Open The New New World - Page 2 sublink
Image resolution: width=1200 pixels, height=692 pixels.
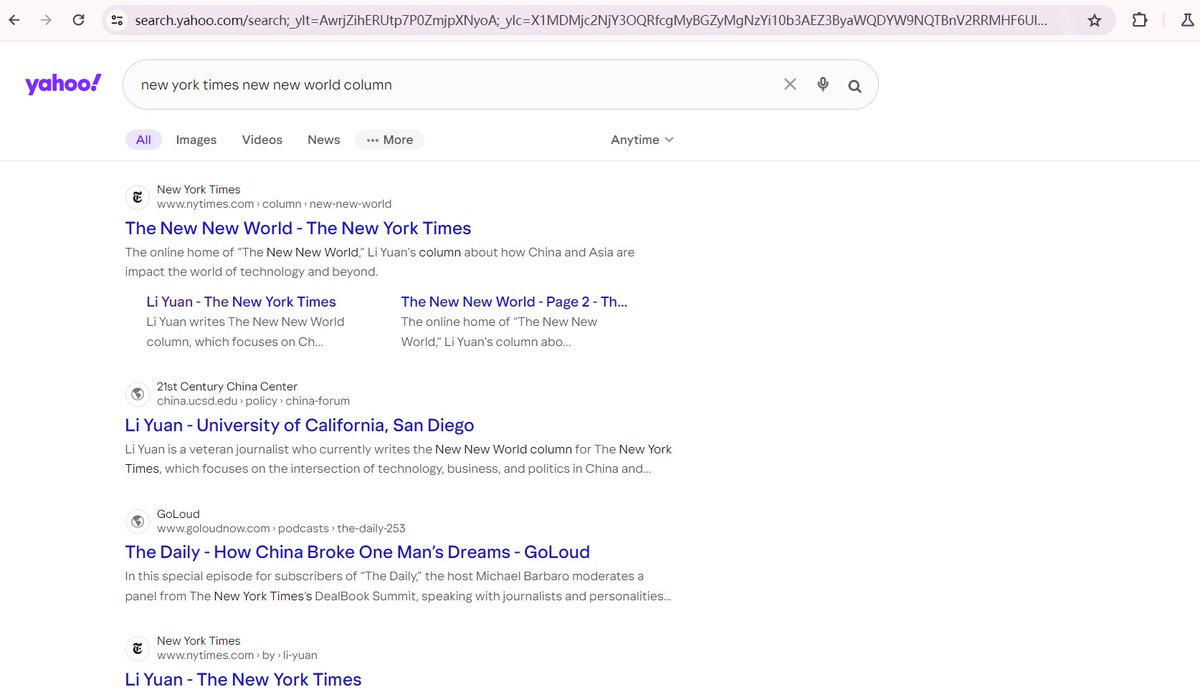pos(514,302)
